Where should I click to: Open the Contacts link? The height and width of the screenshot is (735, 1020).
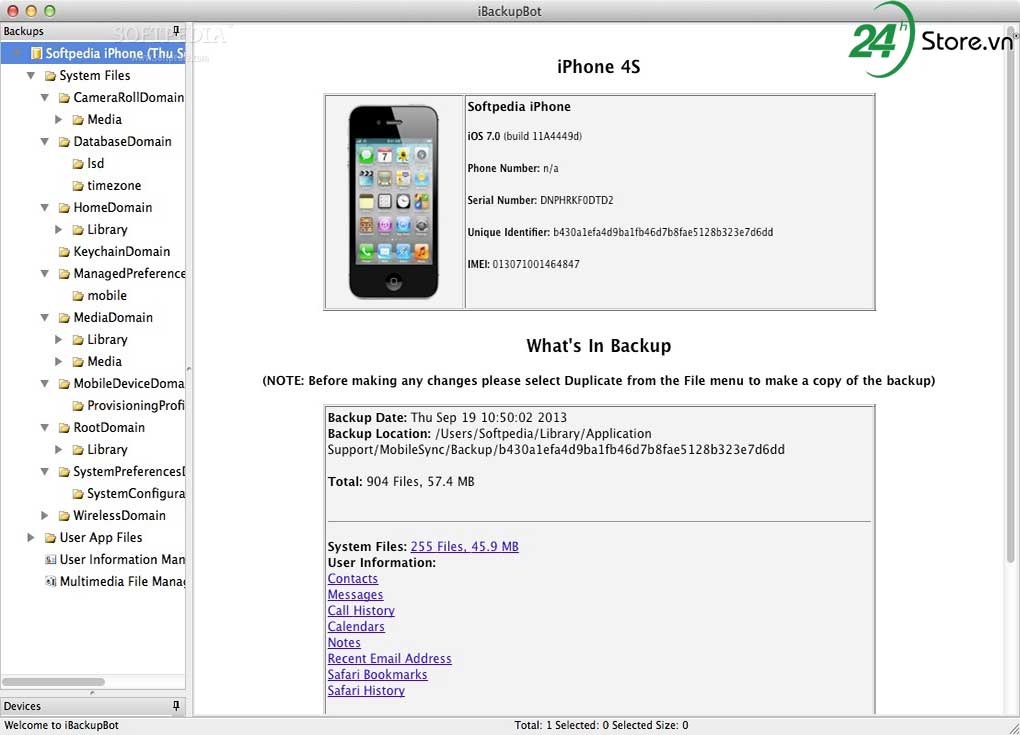pos(353,579)
